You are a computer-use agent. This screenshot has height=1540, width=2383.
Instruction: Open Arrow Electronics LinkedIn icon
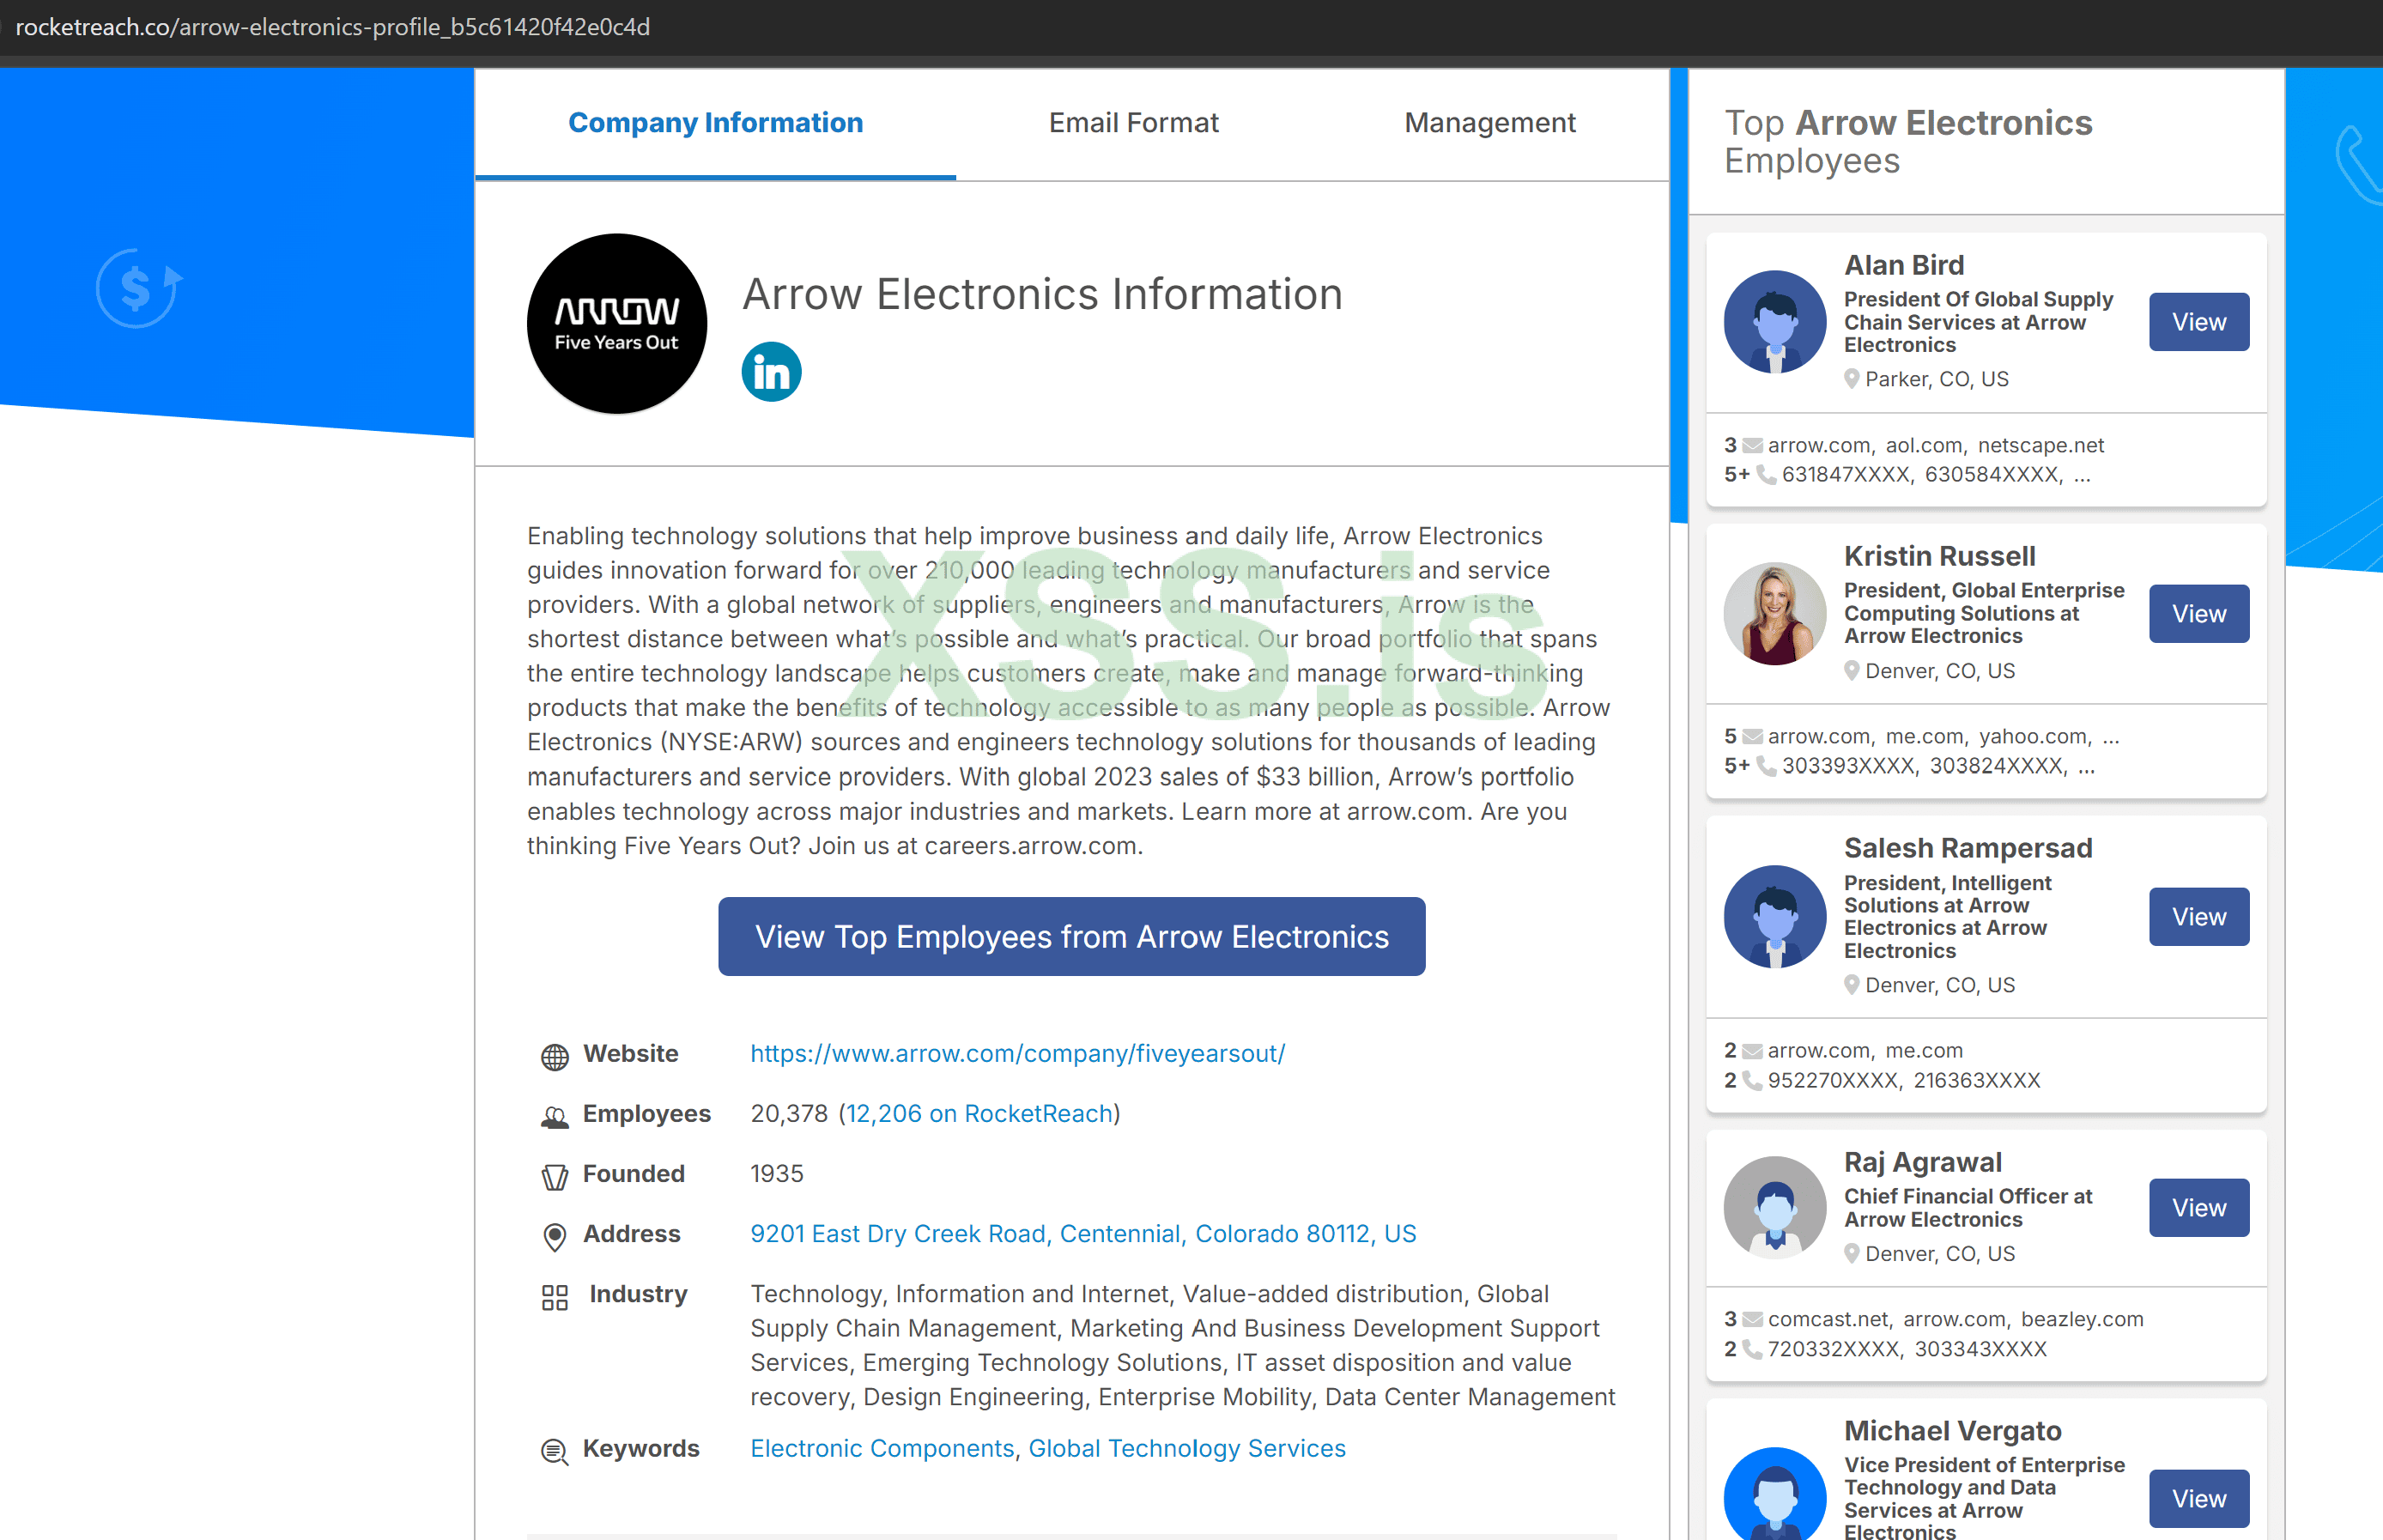click(771, 372)
